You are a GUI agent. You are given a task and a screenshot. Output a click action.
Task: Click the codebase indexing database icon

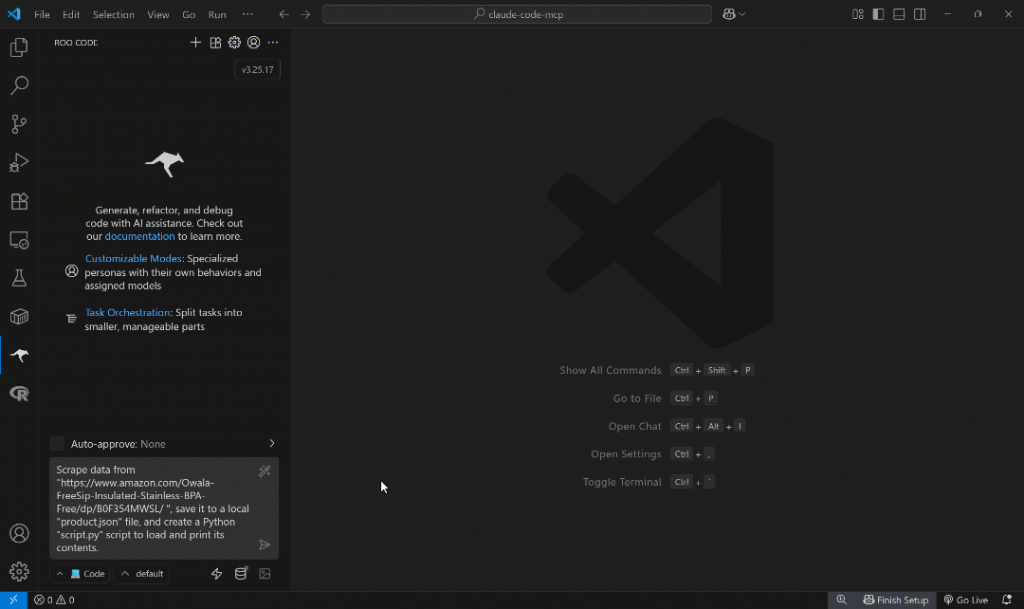(240, 574)
